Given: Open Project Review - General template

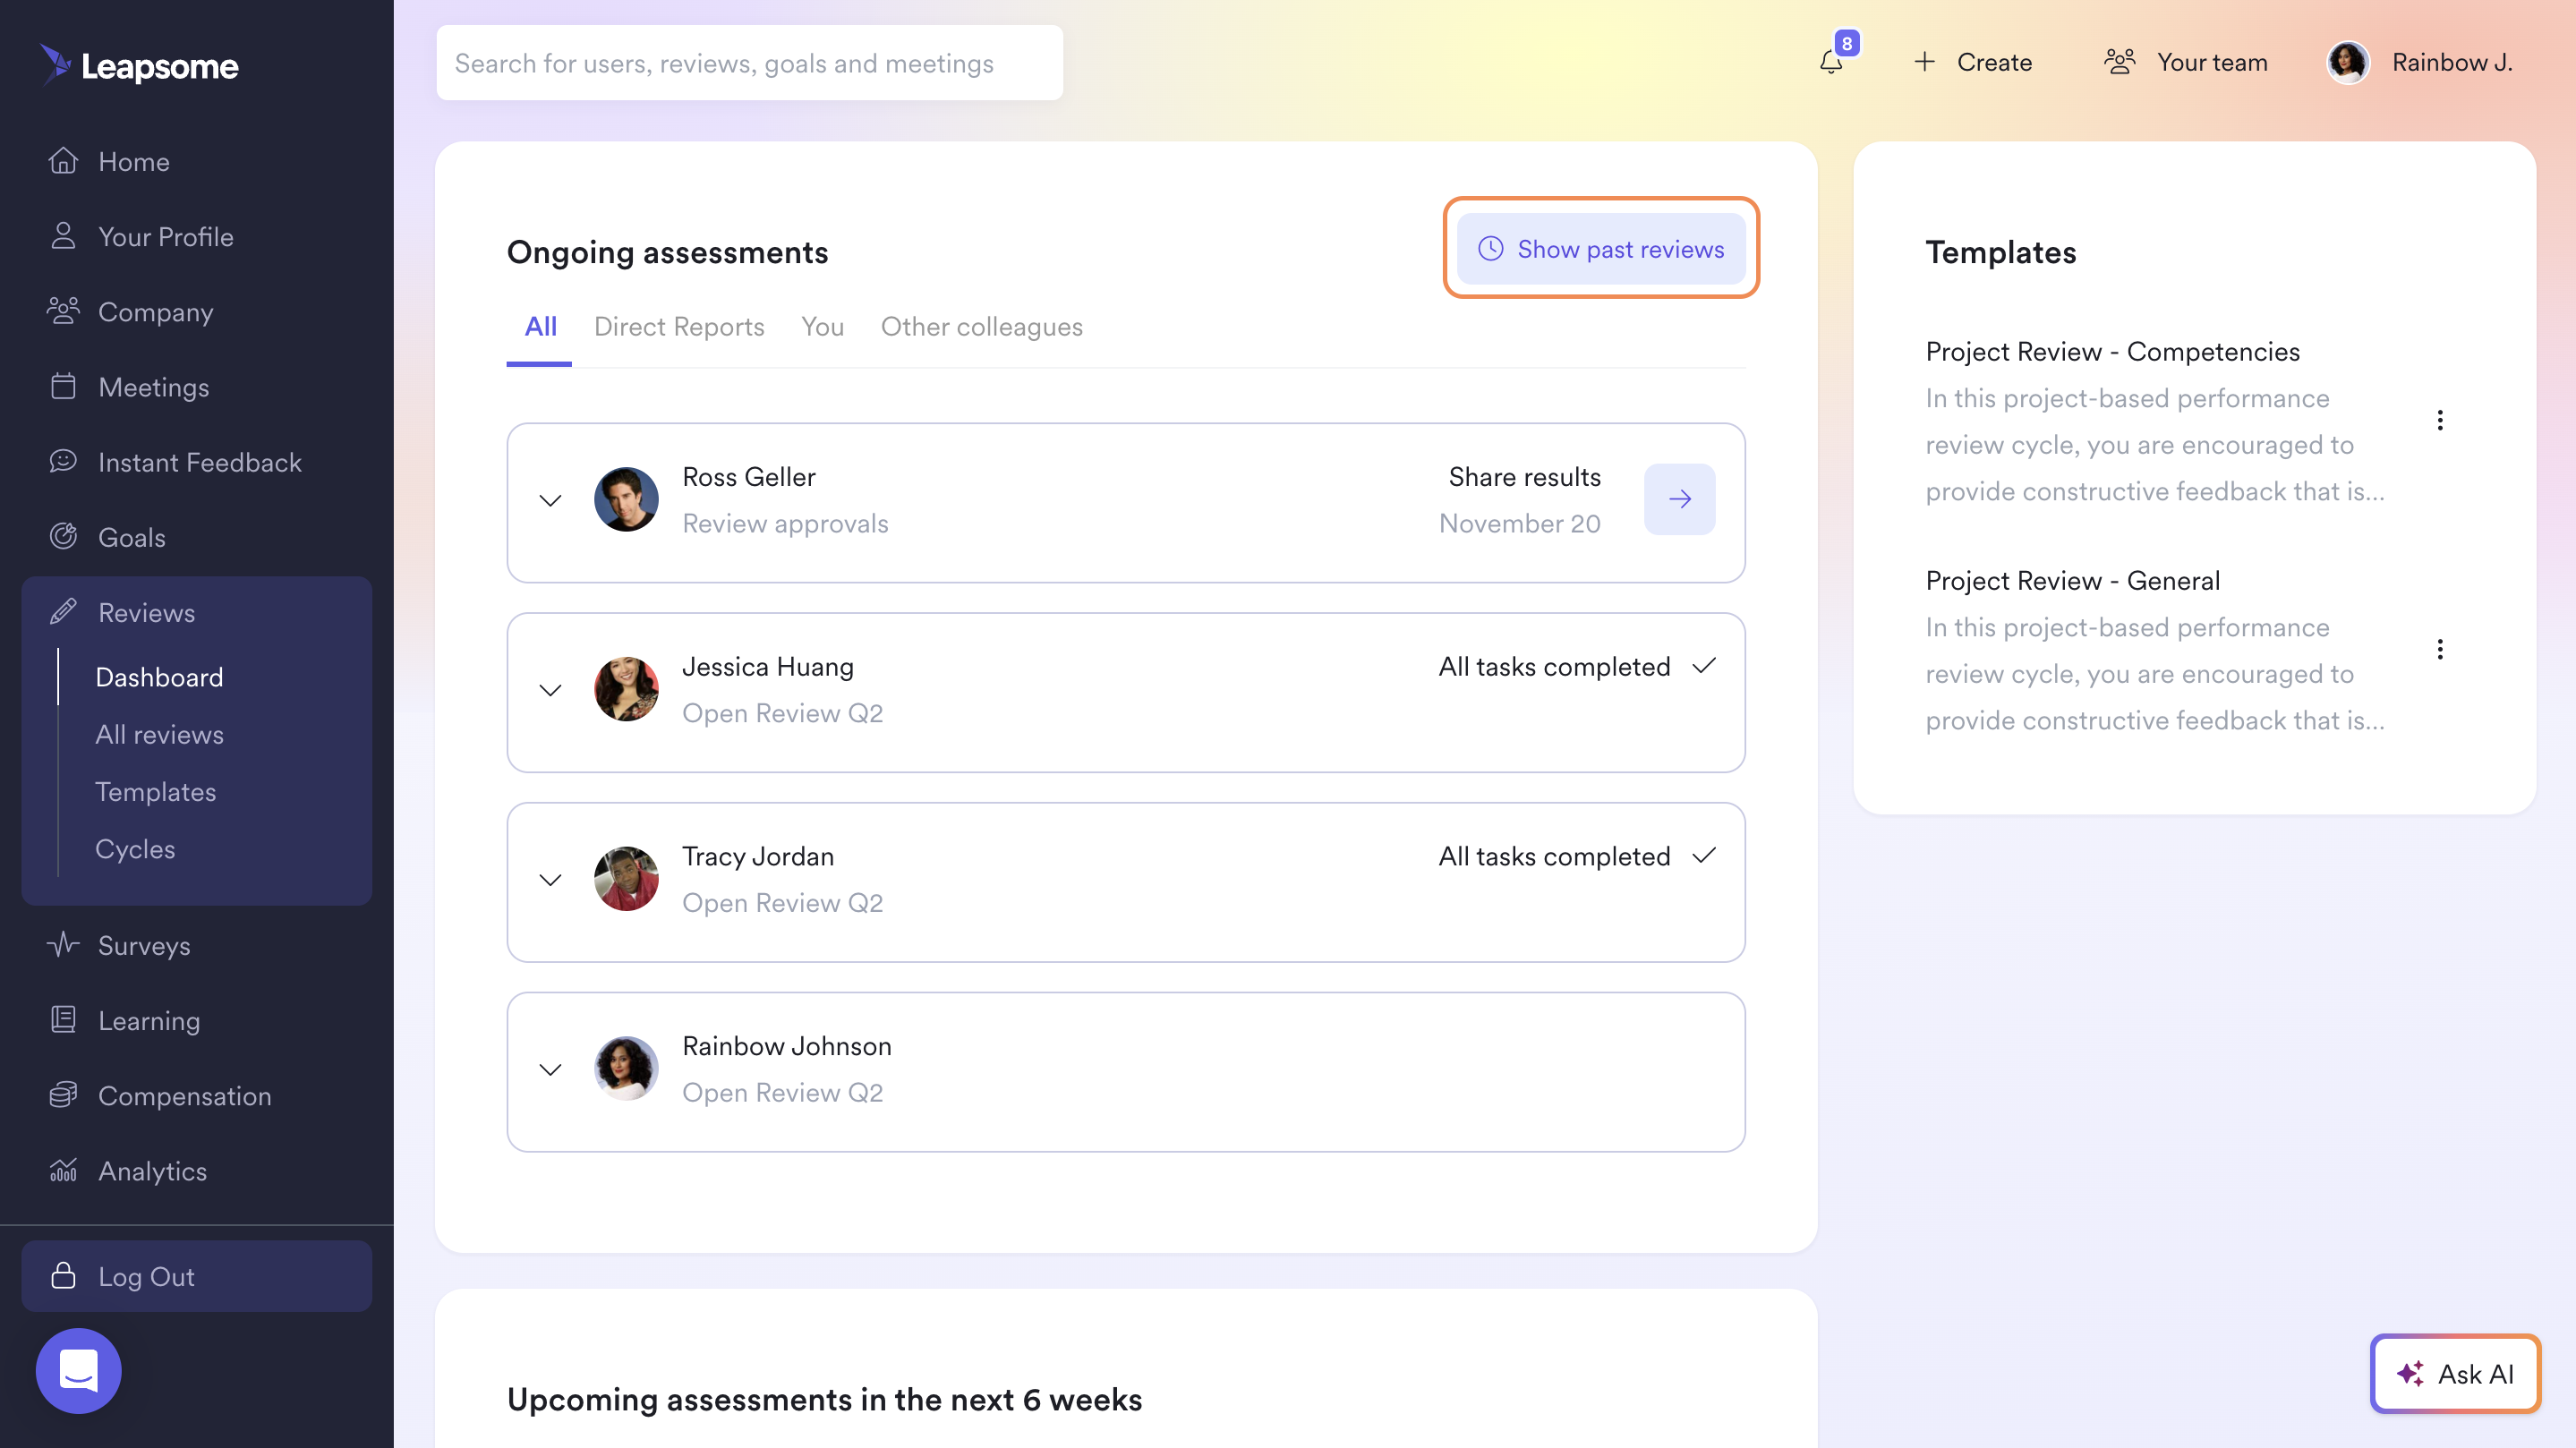Looking at the screenshot, I should coord(2072,580).
